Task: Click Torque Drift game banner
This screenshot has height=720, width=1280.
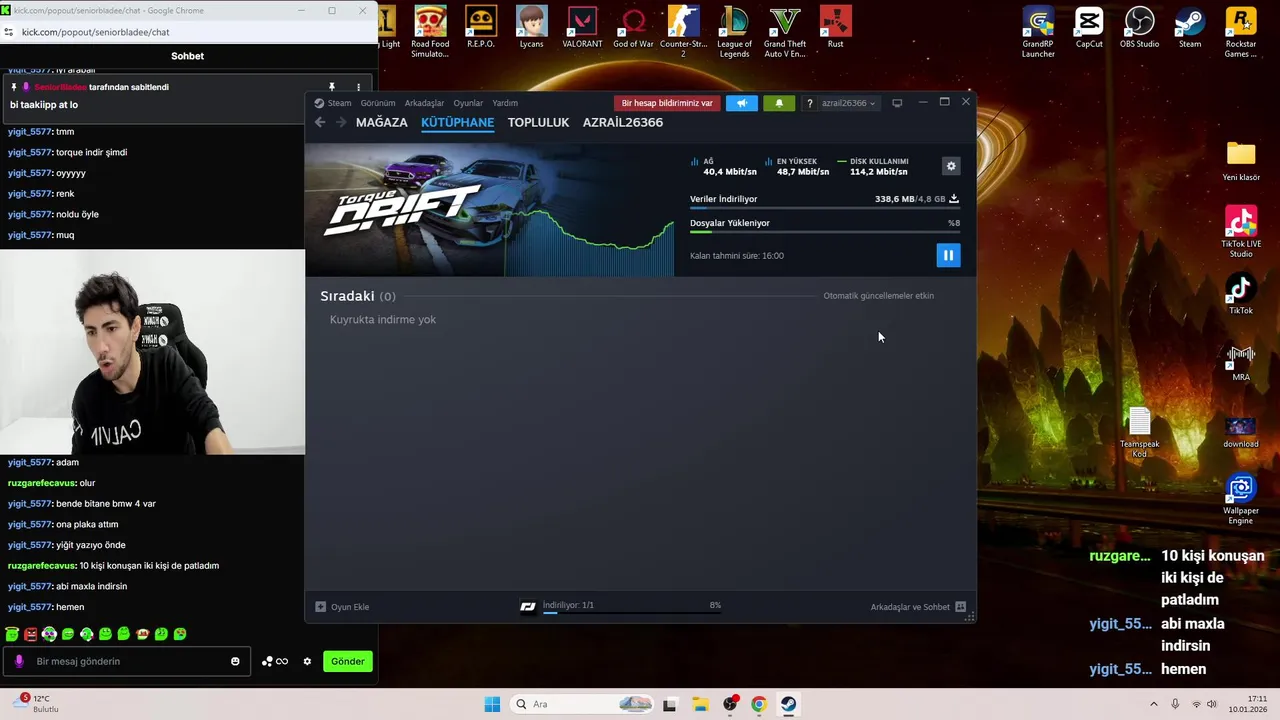Action: click(490, 210)
